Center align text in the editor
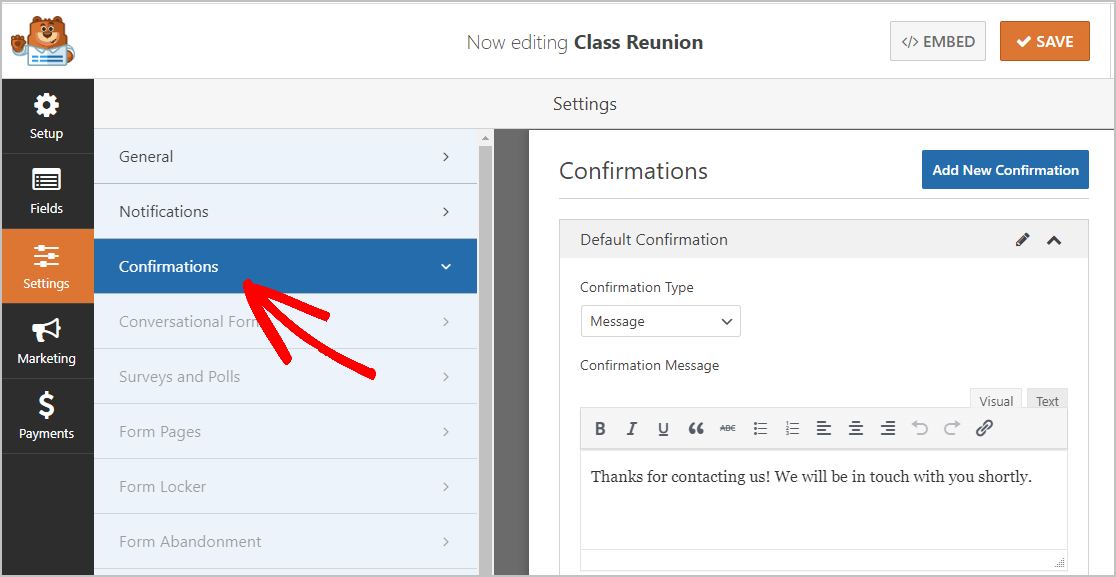 pos(856,428)
